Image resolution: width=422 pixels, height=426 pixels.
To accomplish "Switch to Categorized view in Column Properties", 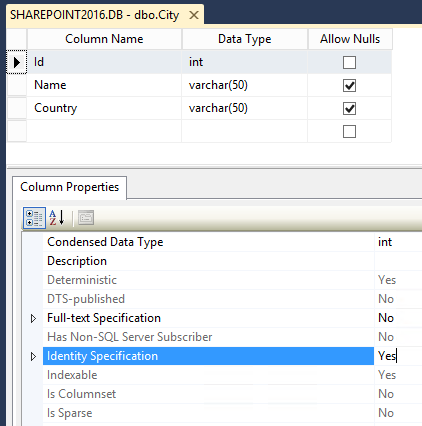I will pos(34,218).
